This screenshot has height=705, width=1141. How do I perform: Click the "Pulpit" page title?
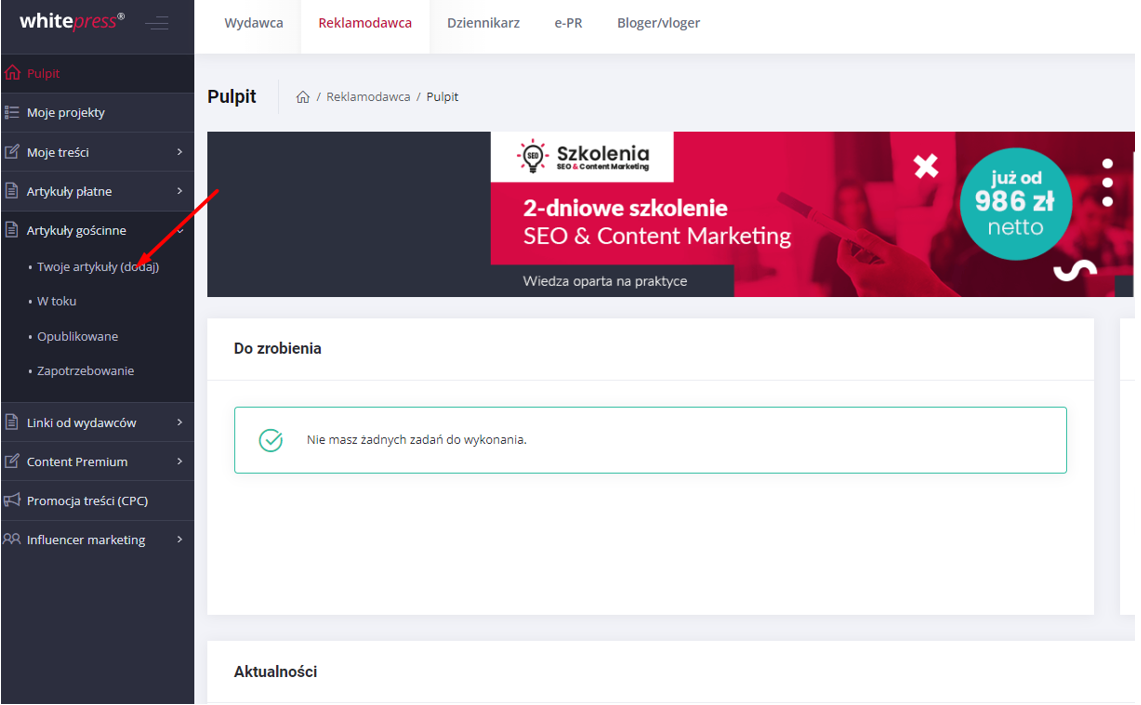point(232,97)
